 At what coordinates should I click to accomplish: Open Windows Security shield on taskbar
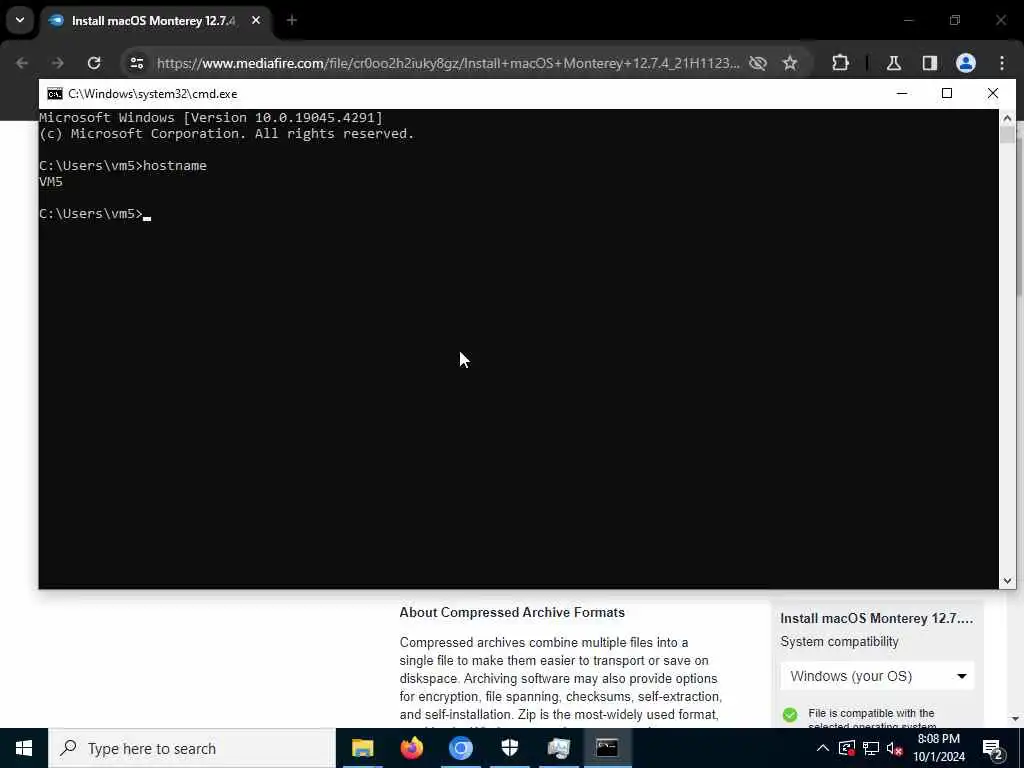point(509,748)
